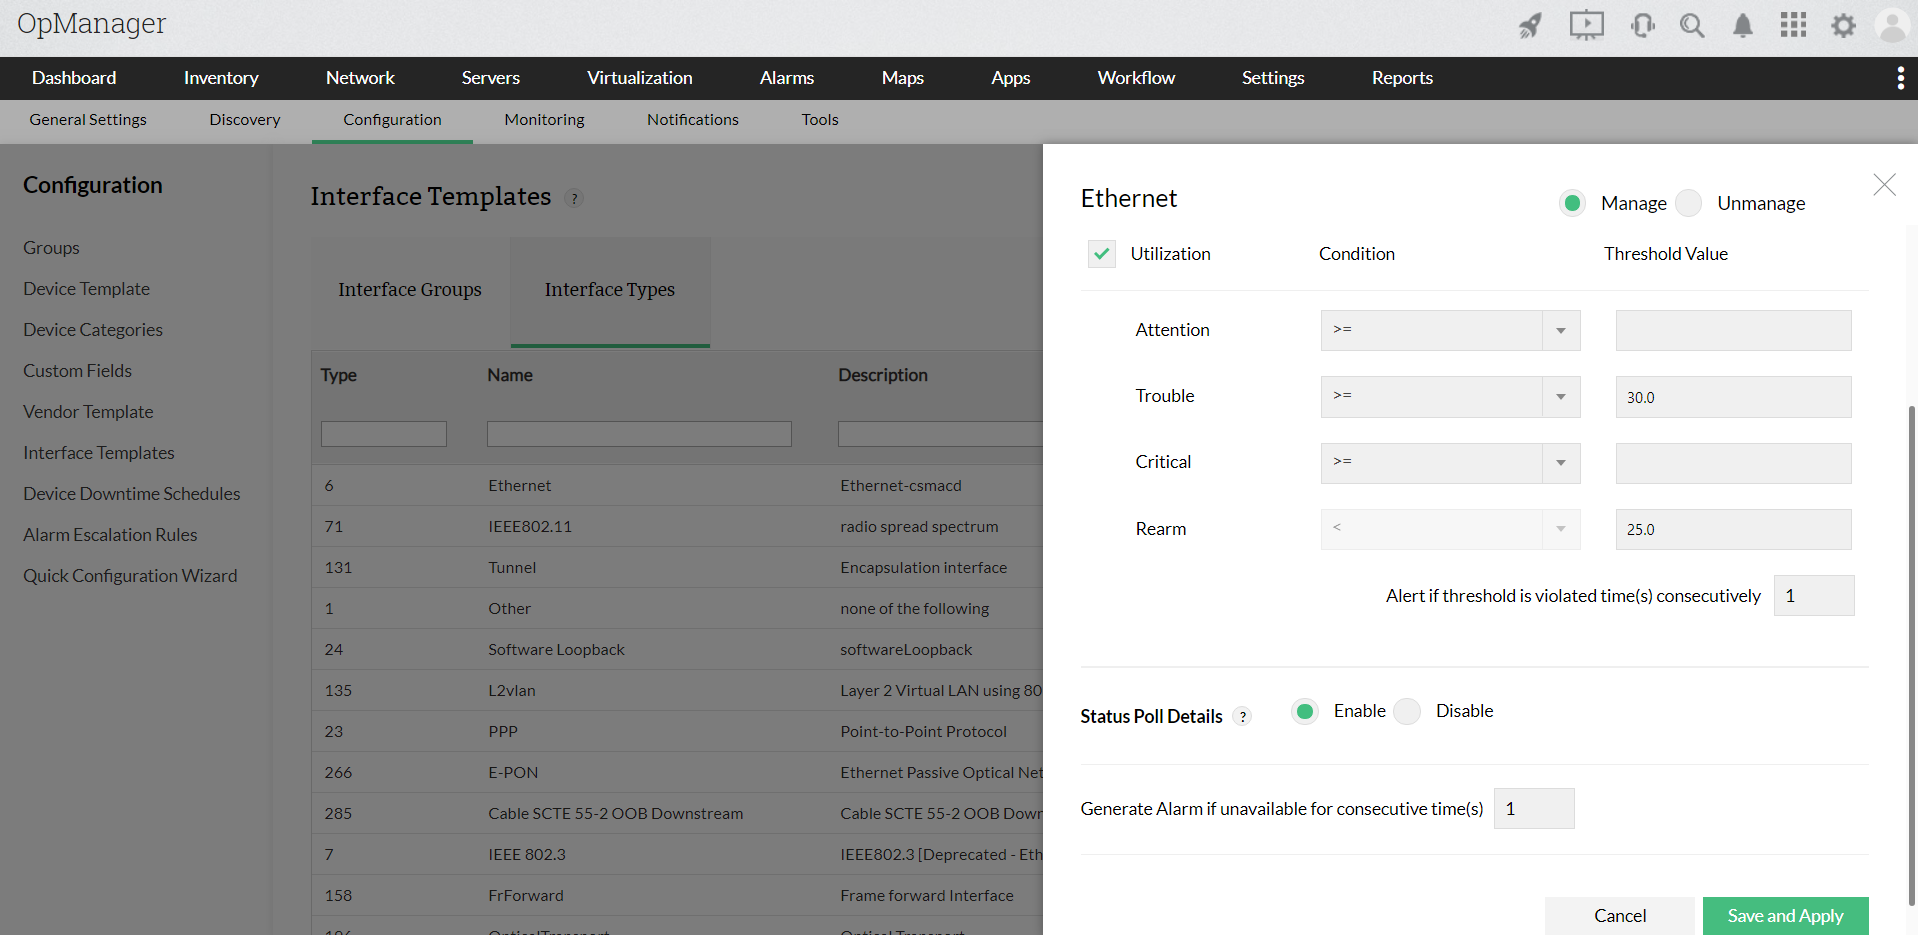Click Save and Apply

(1785, 915)
